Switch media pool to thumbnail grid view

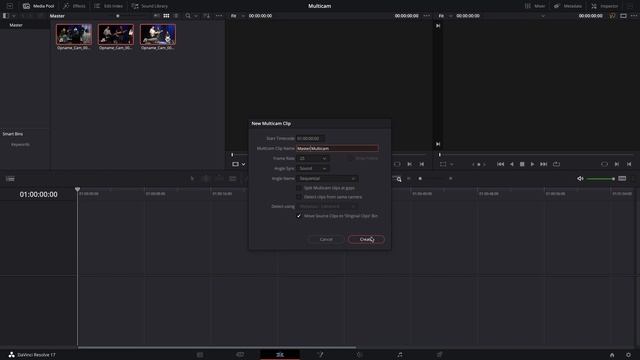(166, 16)
